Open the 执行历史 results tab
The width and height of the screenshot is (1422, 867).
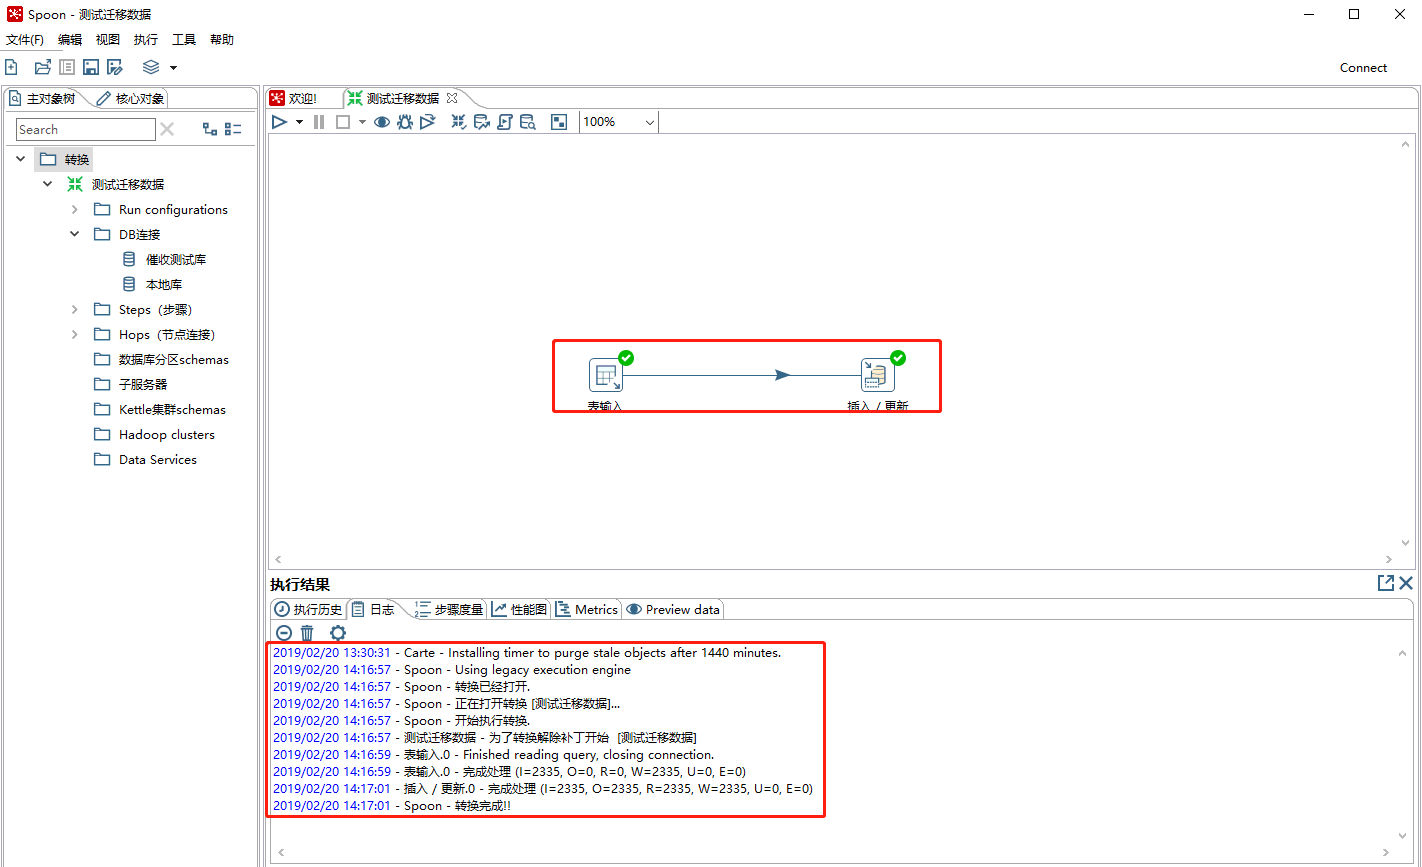click(309, 609)
